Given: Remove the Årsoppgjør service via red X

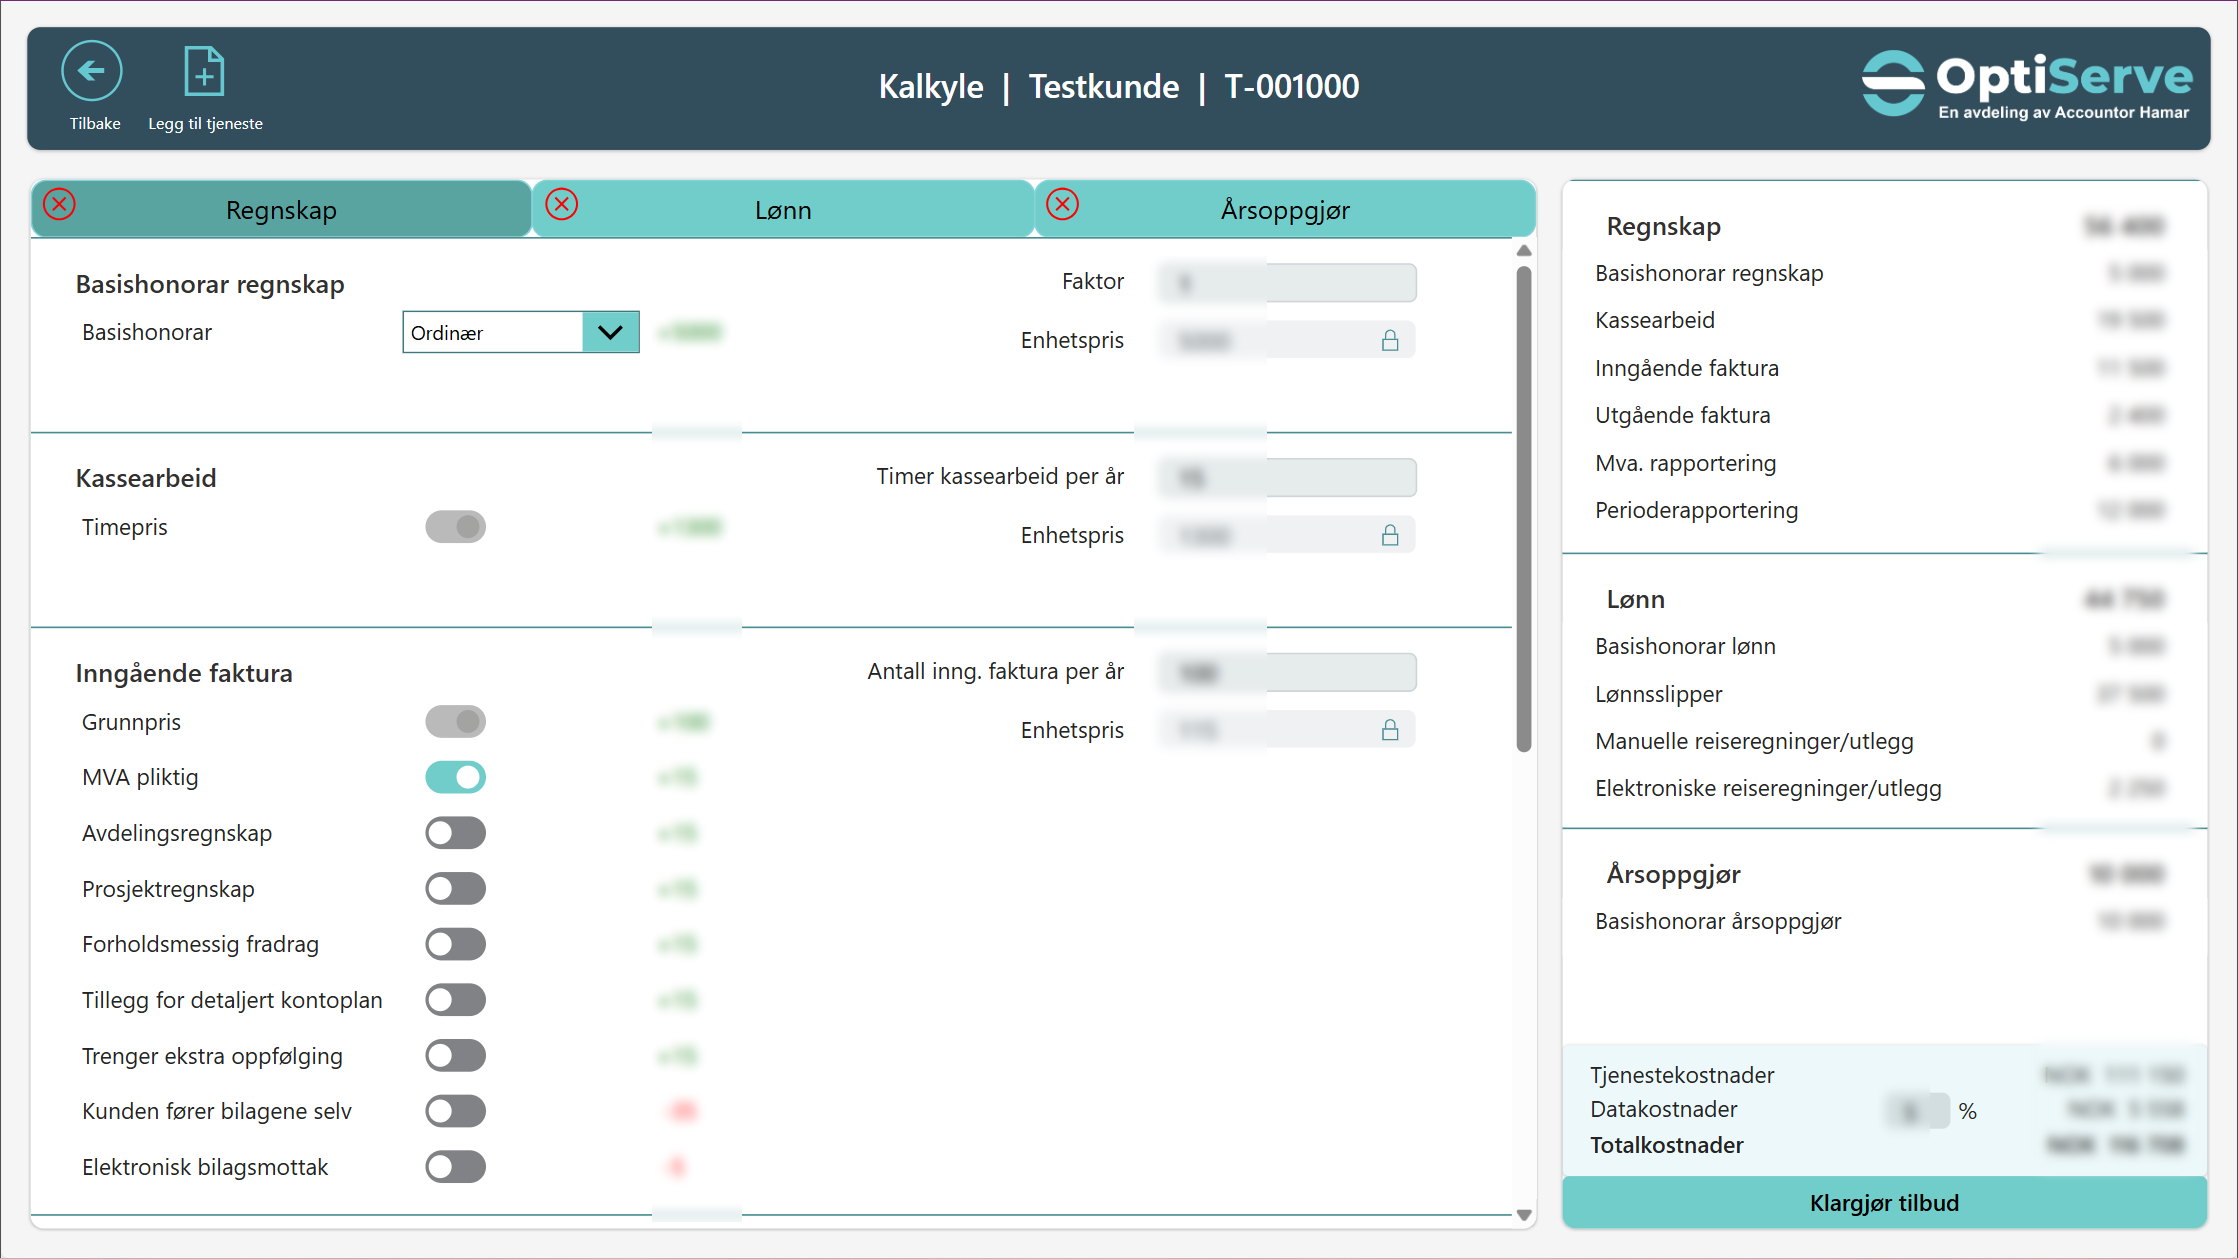Looking at the screenshot, I should point(1062,205).
